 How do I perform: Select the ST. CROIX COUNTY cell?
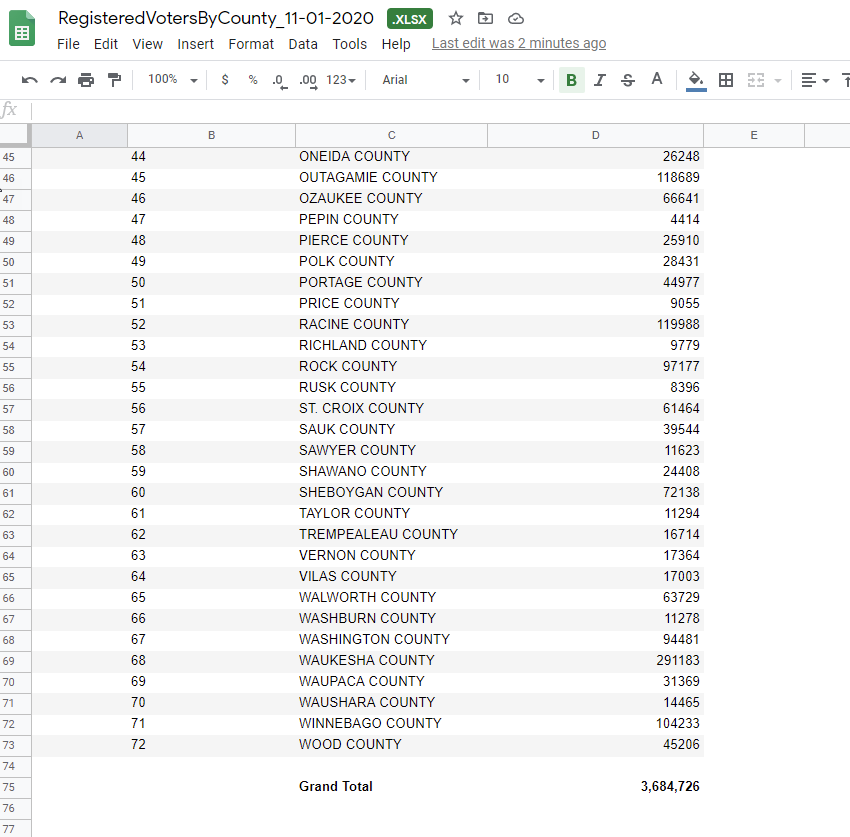[391, 408]
